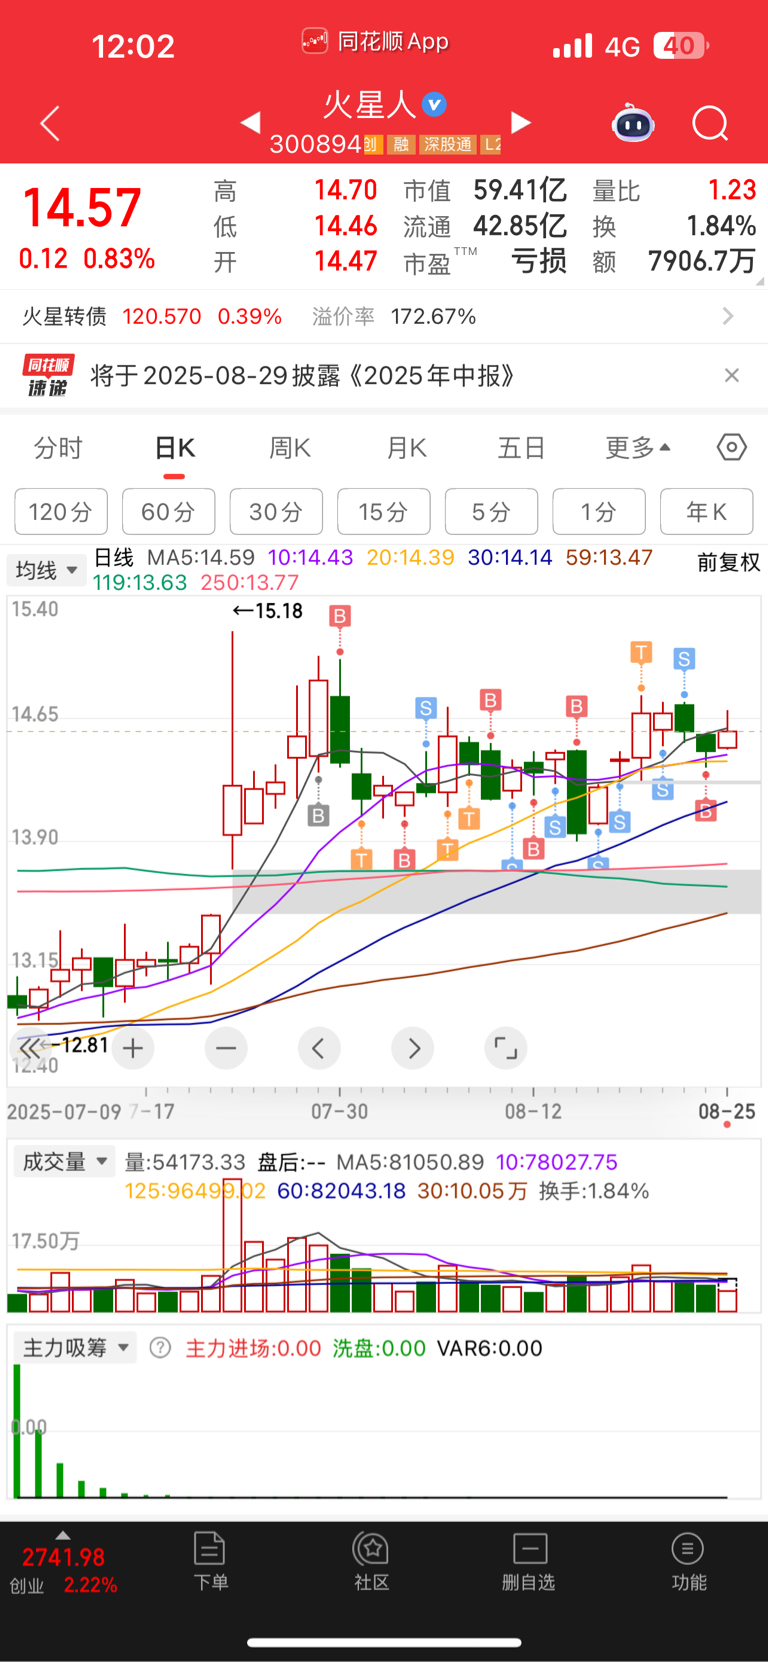Pan chart left with arrow button

[x=319, y=1048]
